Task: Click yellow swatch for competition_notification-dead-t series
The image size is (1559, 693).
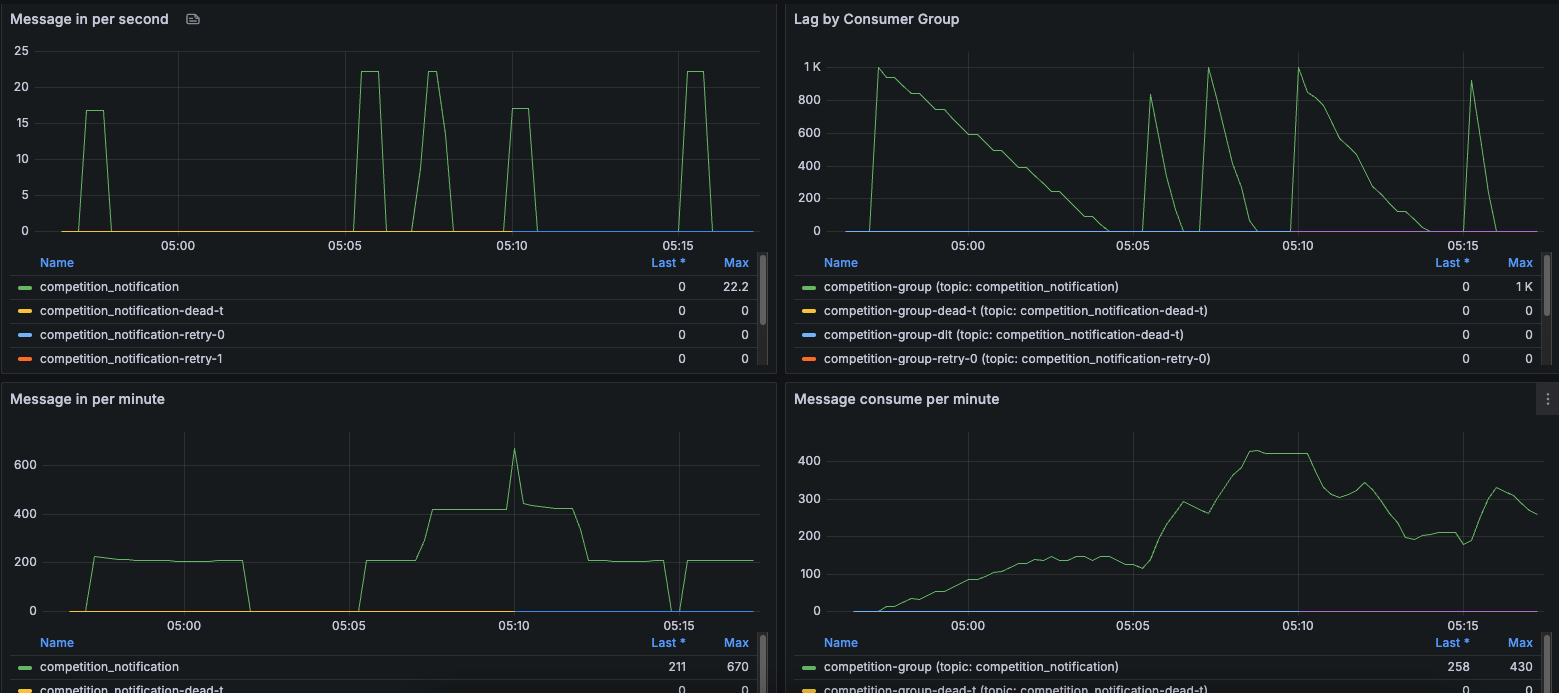Action: click(25, 311)
